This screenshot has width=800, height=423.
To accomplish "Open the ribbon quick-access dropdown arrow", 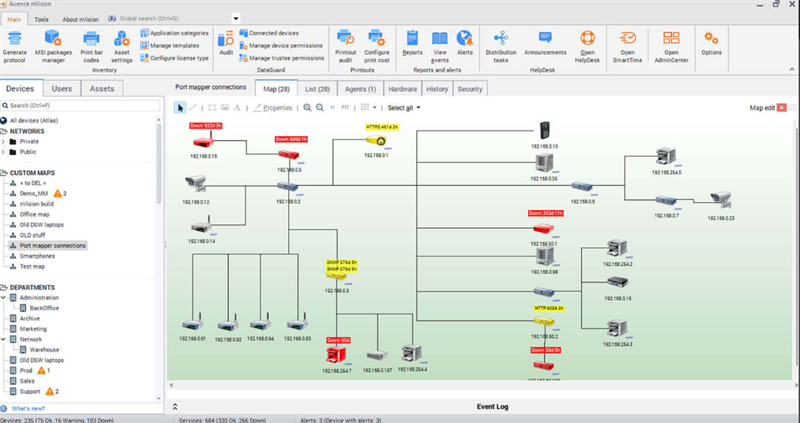I will click(236, 19).
